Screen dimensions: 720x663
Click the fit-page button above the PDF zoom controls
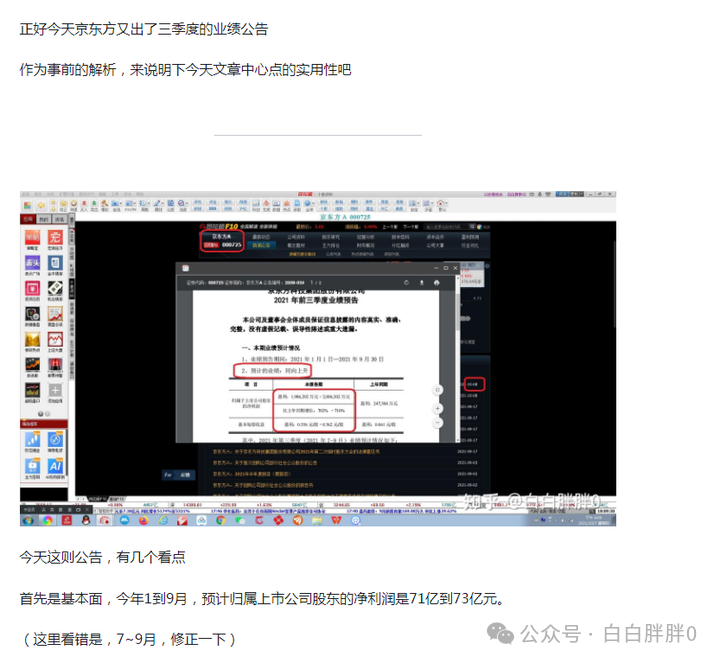438,390
